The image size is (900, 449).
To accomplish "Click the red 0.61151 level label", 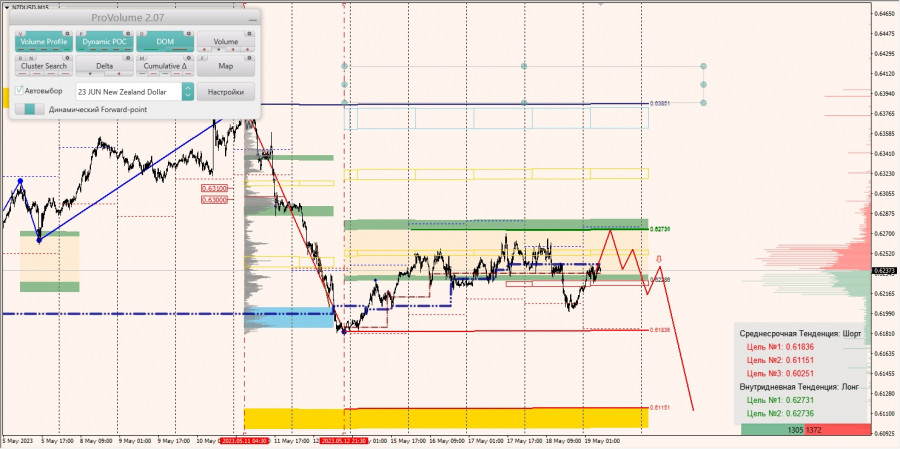I will point(660,407).
